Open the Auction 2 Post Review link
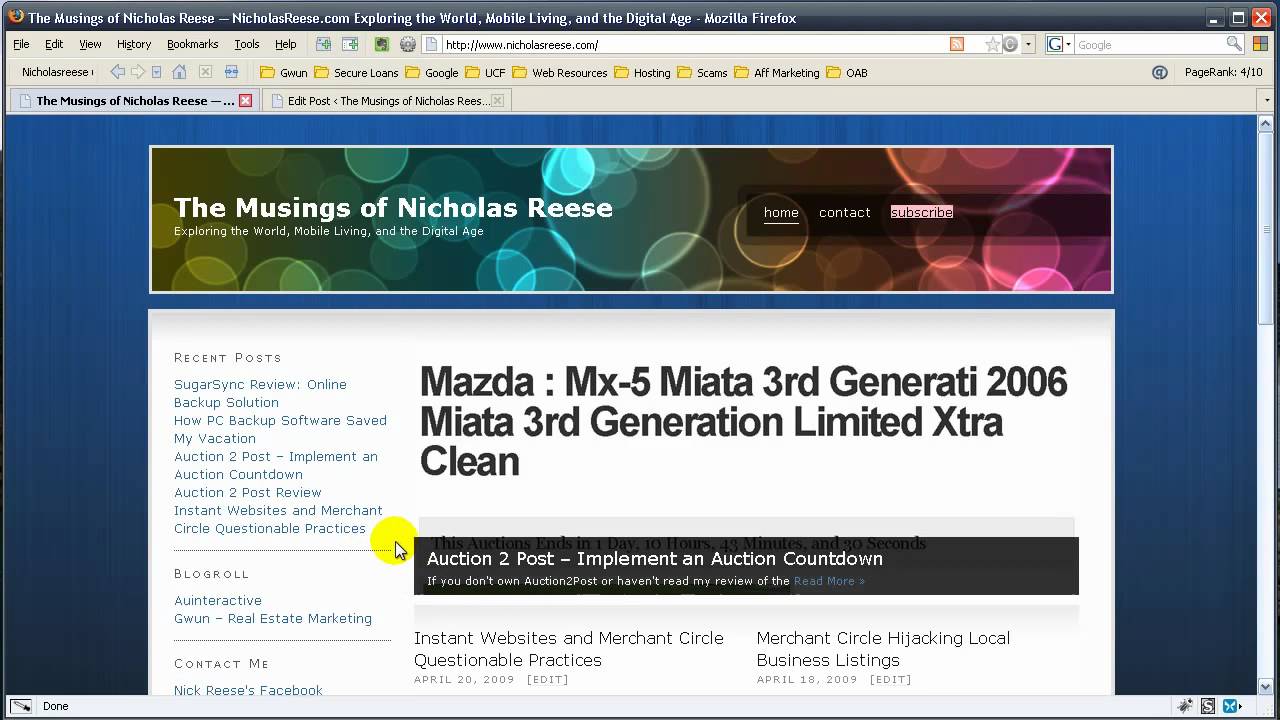 click(x=247, y=492)
